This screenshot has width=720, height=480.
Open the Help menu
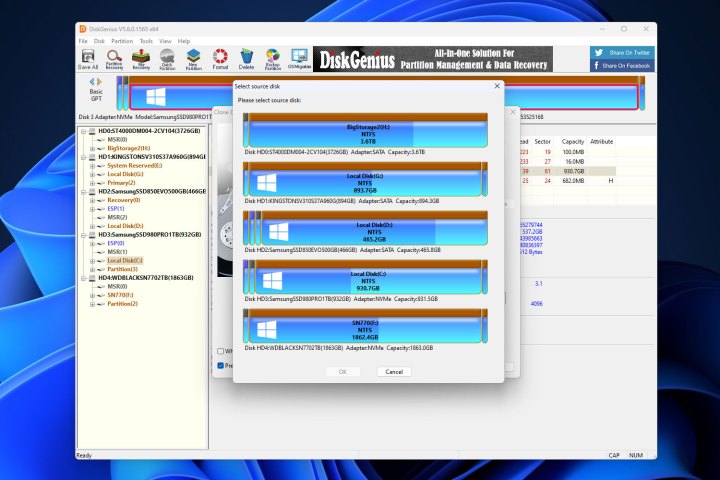[x=184, y=41]
